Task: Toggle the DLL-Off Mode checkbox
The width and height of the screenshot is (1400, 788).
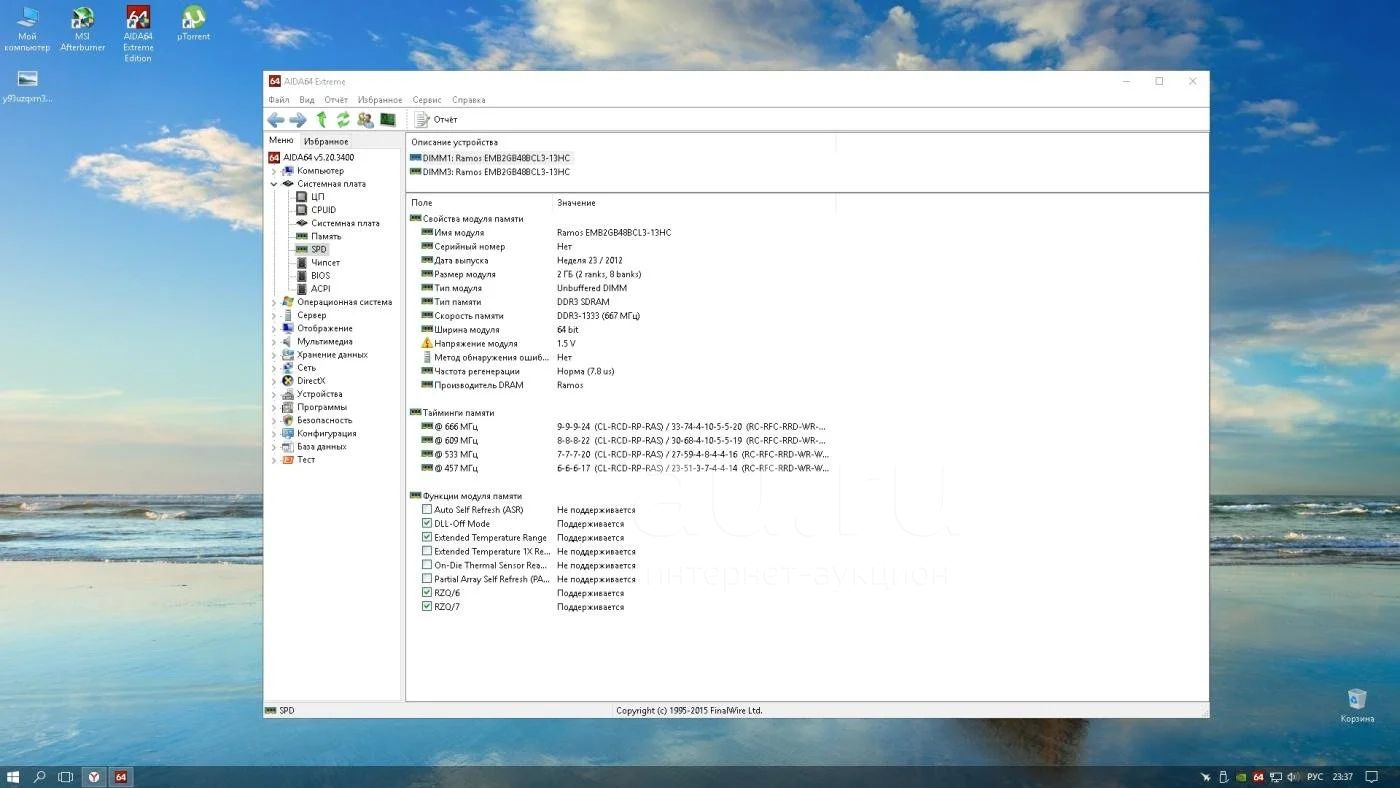Action: [x=427, y=524]
